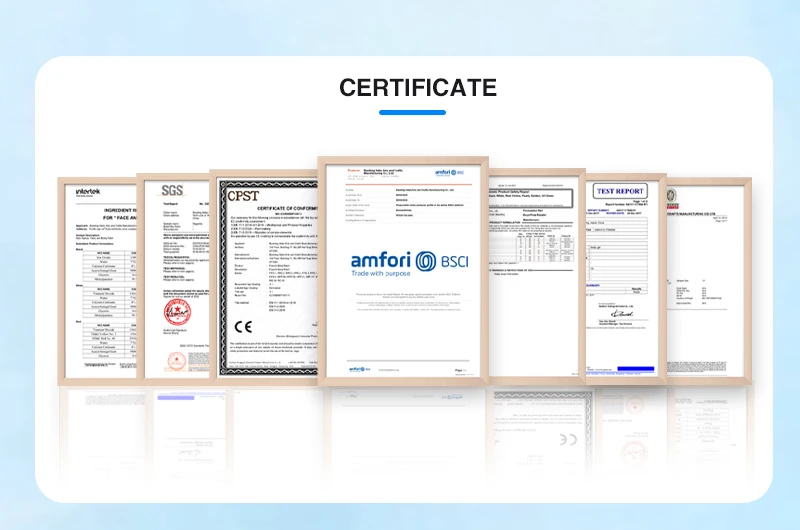Click the SGS logo

(172, 190)
